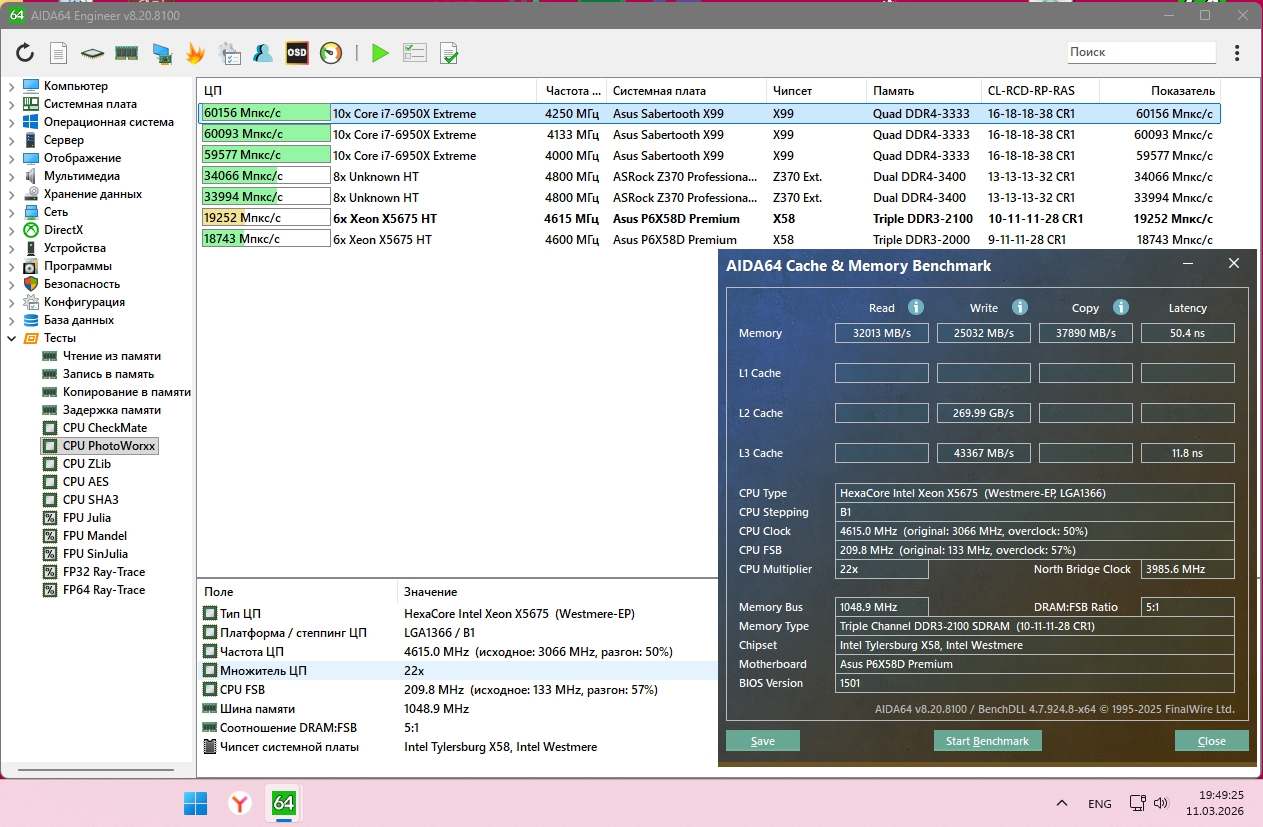1263x827 pixels.
Task: Select FP64 Ray-Trace test
Action: point(103,590)
